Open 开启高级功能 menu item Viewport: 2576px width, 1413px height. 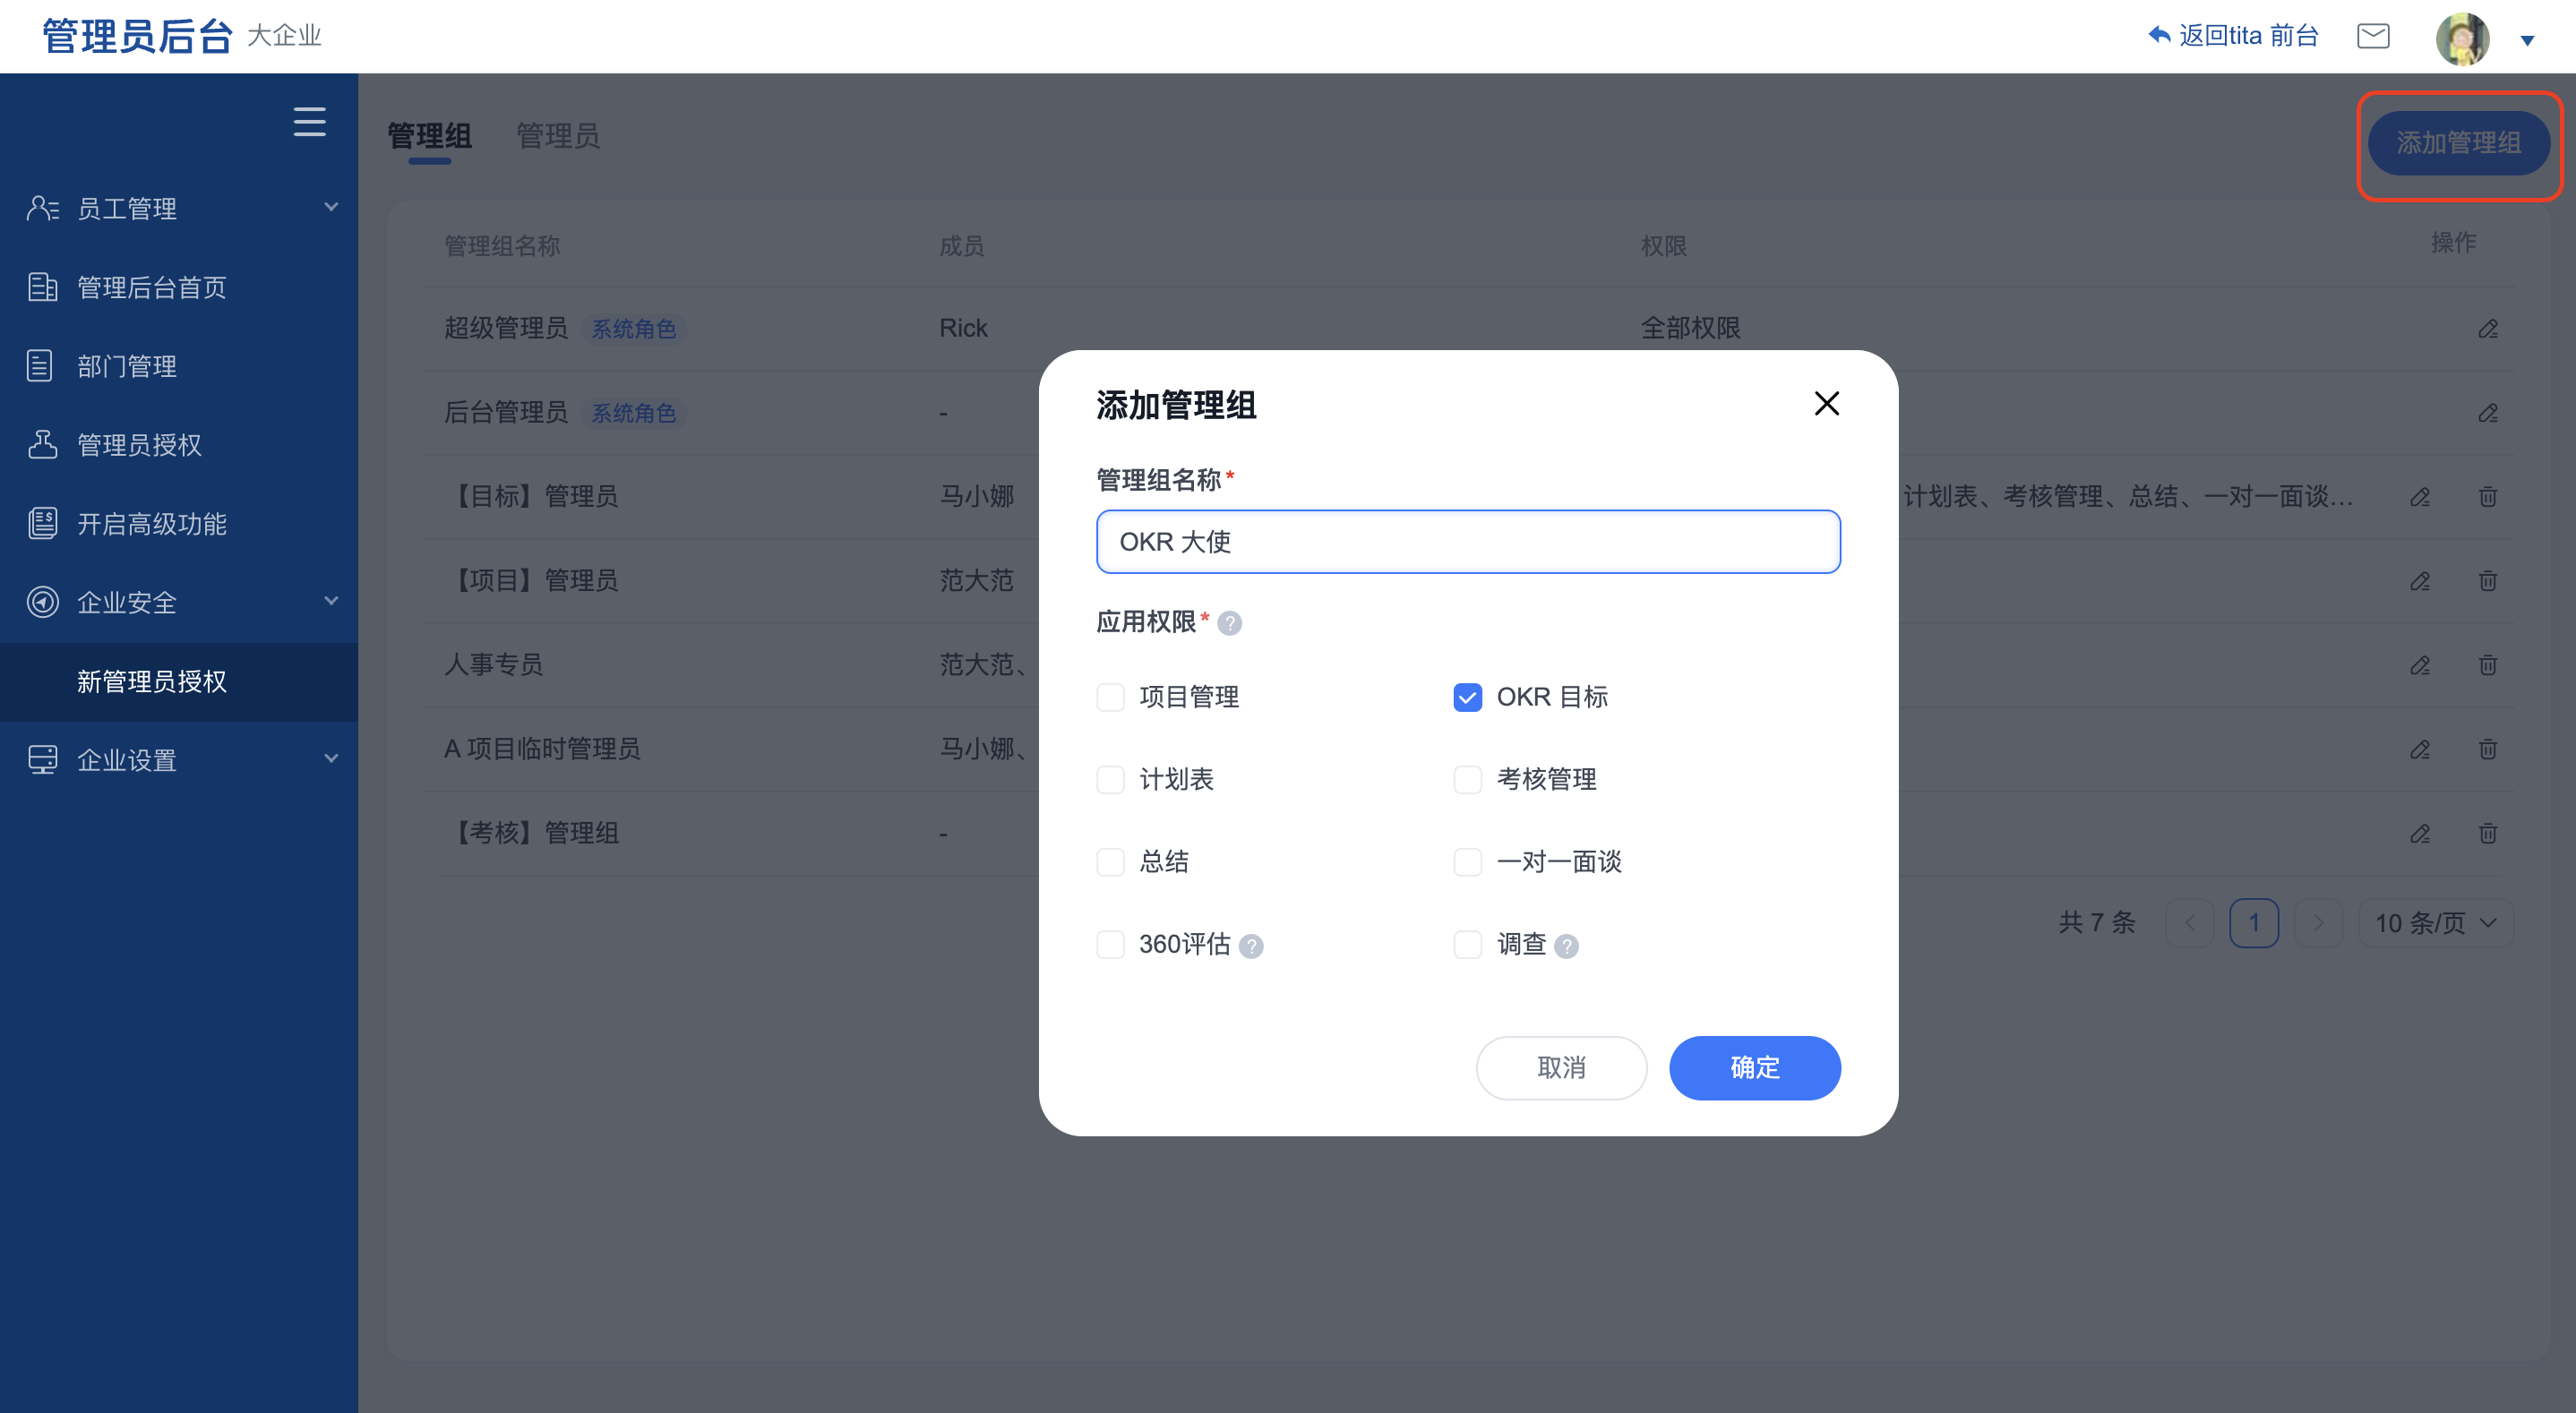pyautogui.click(x=179, y=523)
